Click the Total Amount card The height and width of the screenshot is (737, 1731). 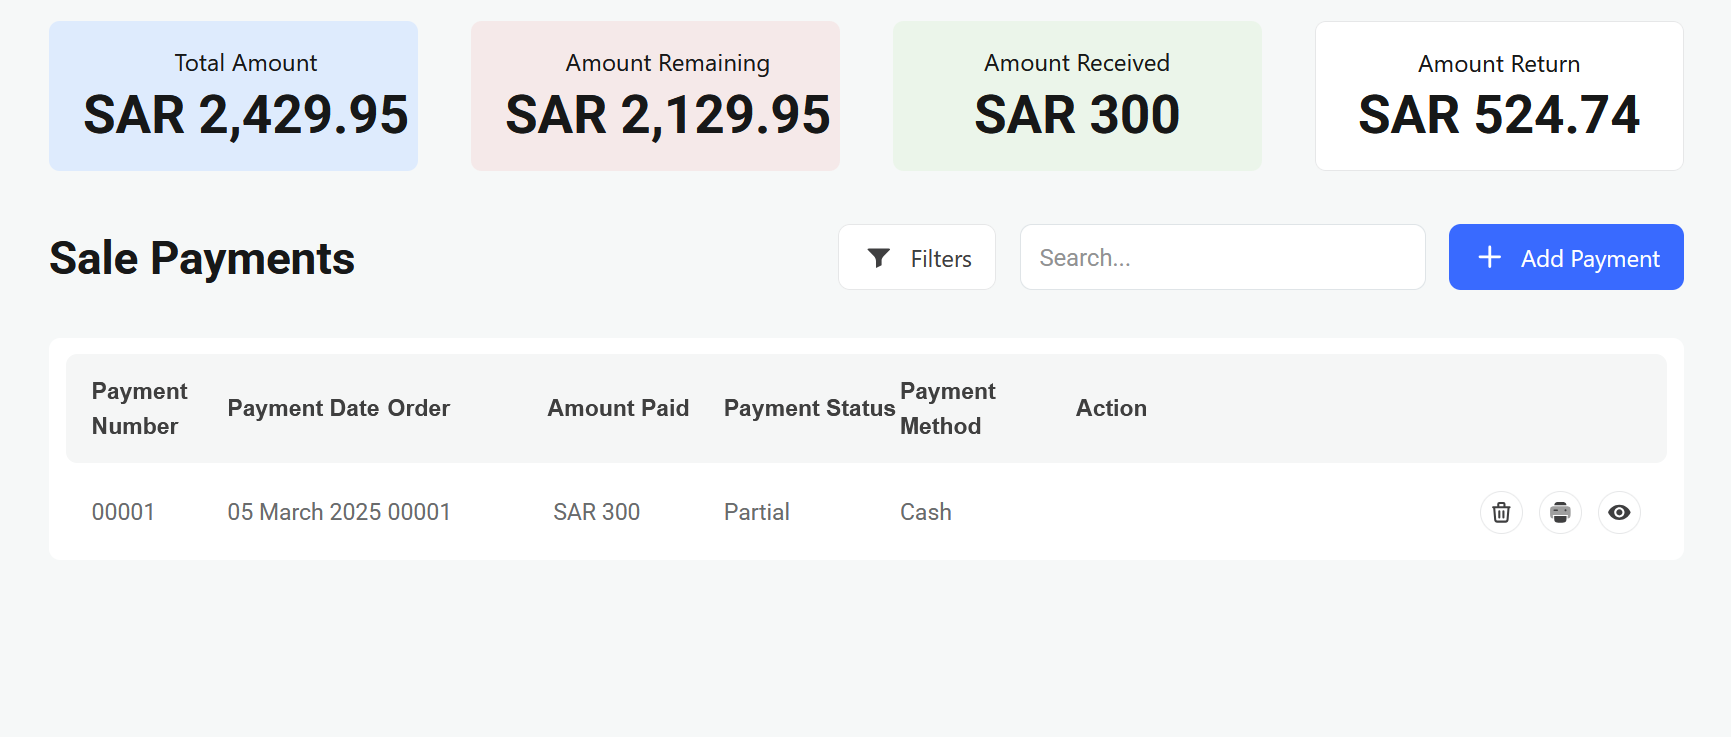(233, 96)
